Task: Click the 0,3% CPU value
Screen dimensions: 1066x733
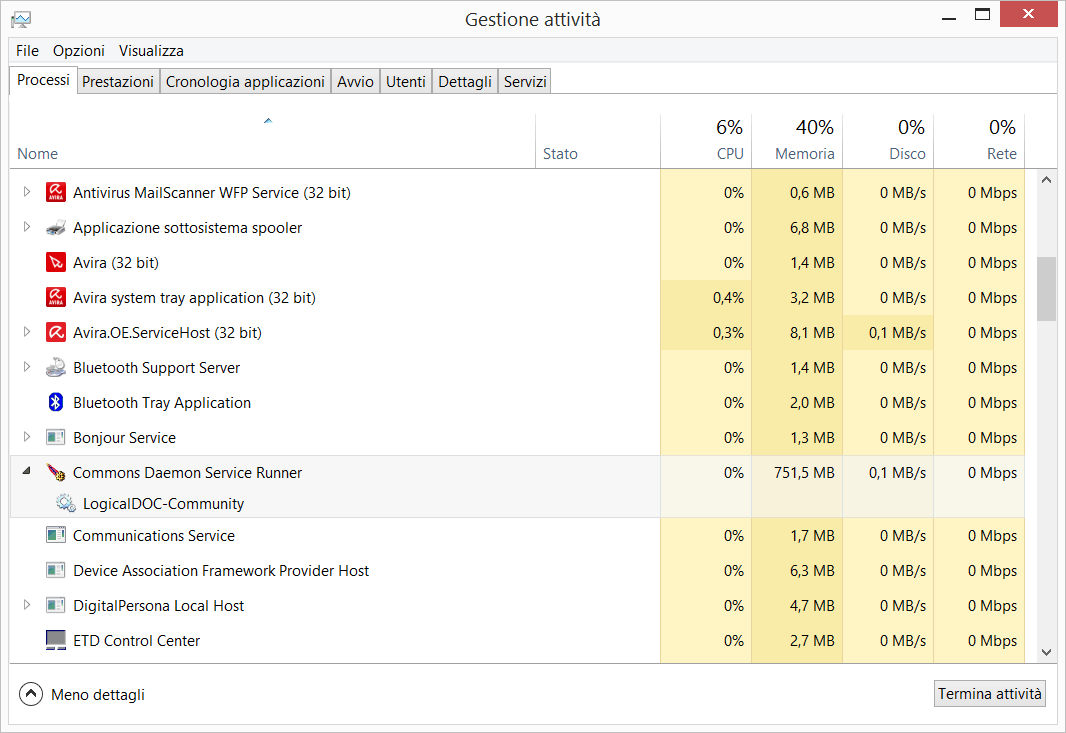Action: pos(728,333)
